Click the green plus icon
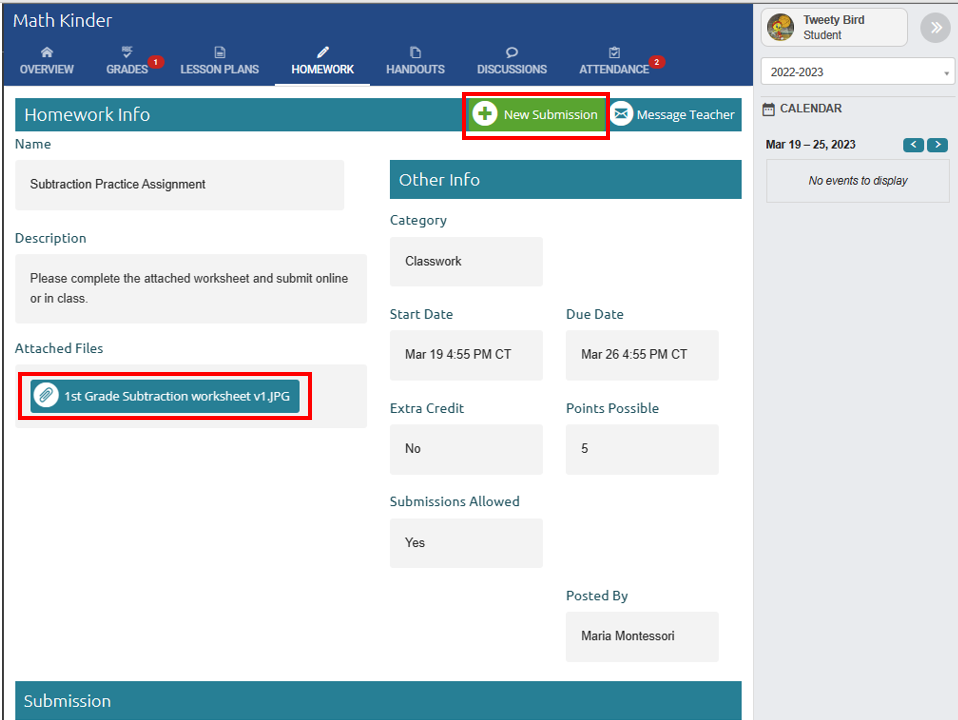Viewport: 958px width, 720px height. tap(485, 114)
